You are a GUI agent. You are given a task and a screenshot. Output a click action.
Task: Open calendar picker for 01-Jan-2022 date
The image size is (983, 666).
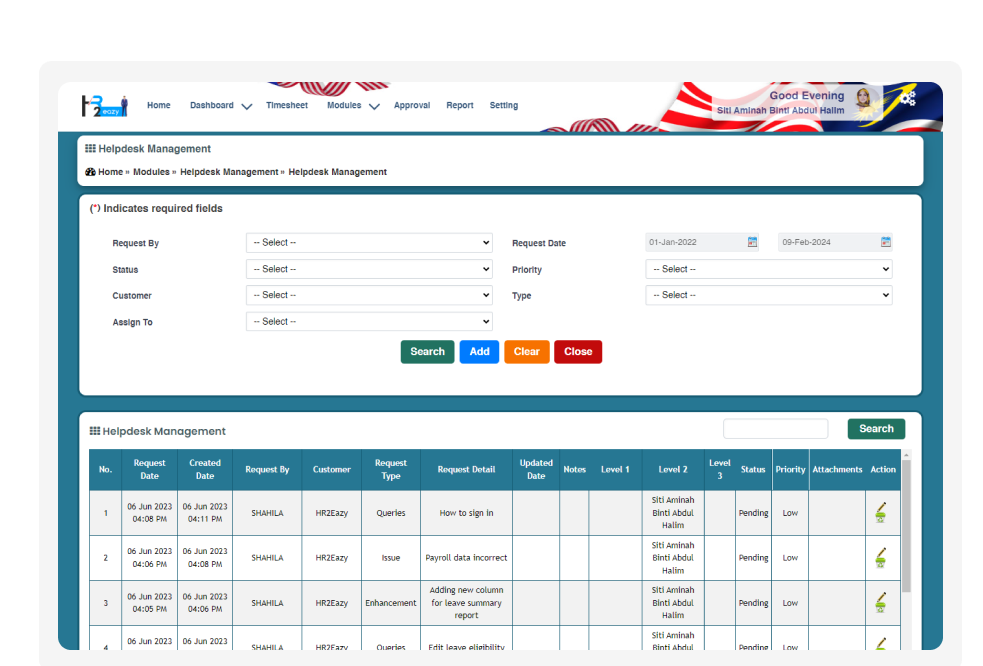click(x=752, y=242)
